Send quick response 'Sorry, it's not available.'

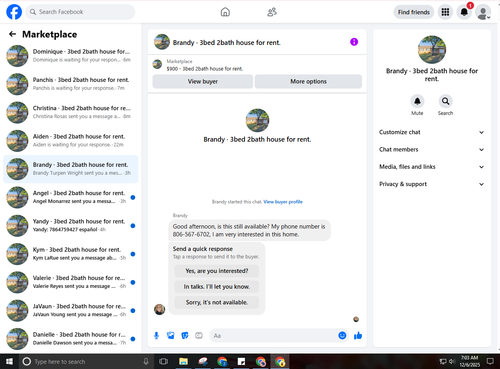217,302
